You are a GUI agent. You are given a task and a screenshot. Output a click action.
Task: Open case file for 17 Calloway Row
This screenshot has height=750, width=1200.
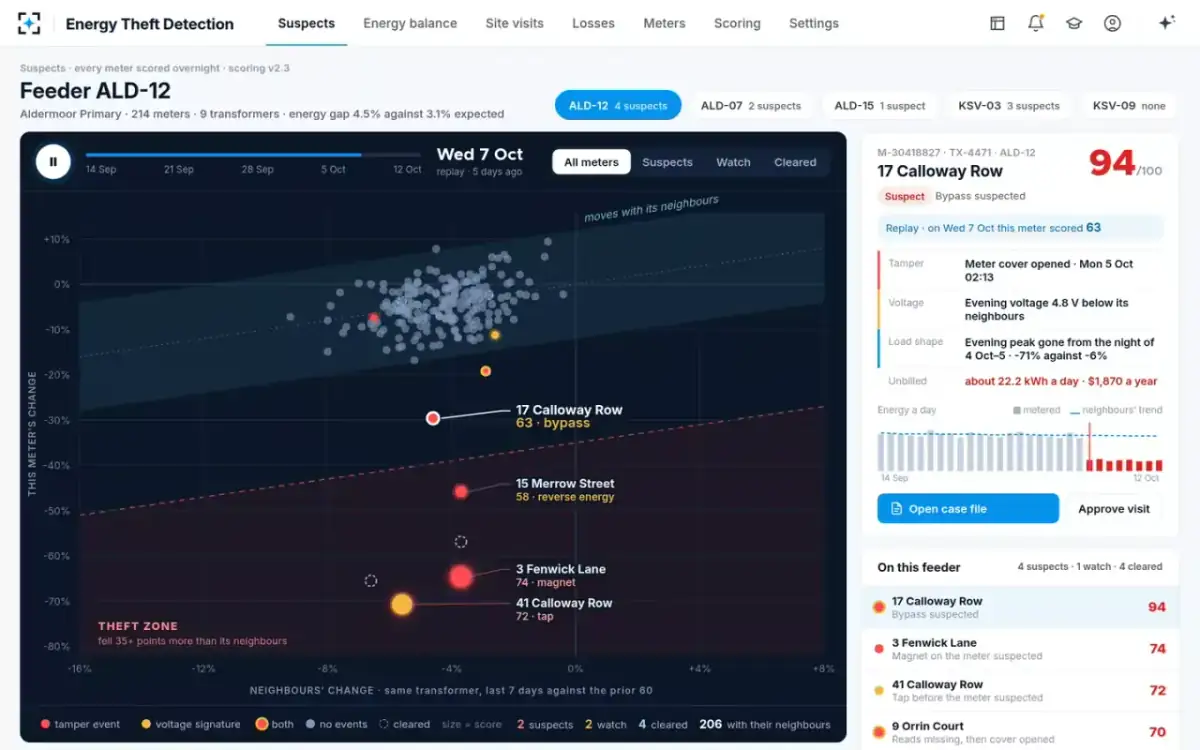968,508
